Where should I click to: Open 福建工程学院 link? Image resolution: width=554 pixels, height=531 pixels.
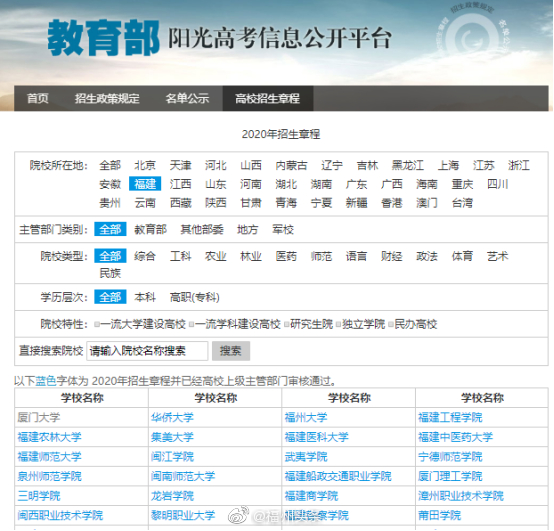(x=450, y=418)
